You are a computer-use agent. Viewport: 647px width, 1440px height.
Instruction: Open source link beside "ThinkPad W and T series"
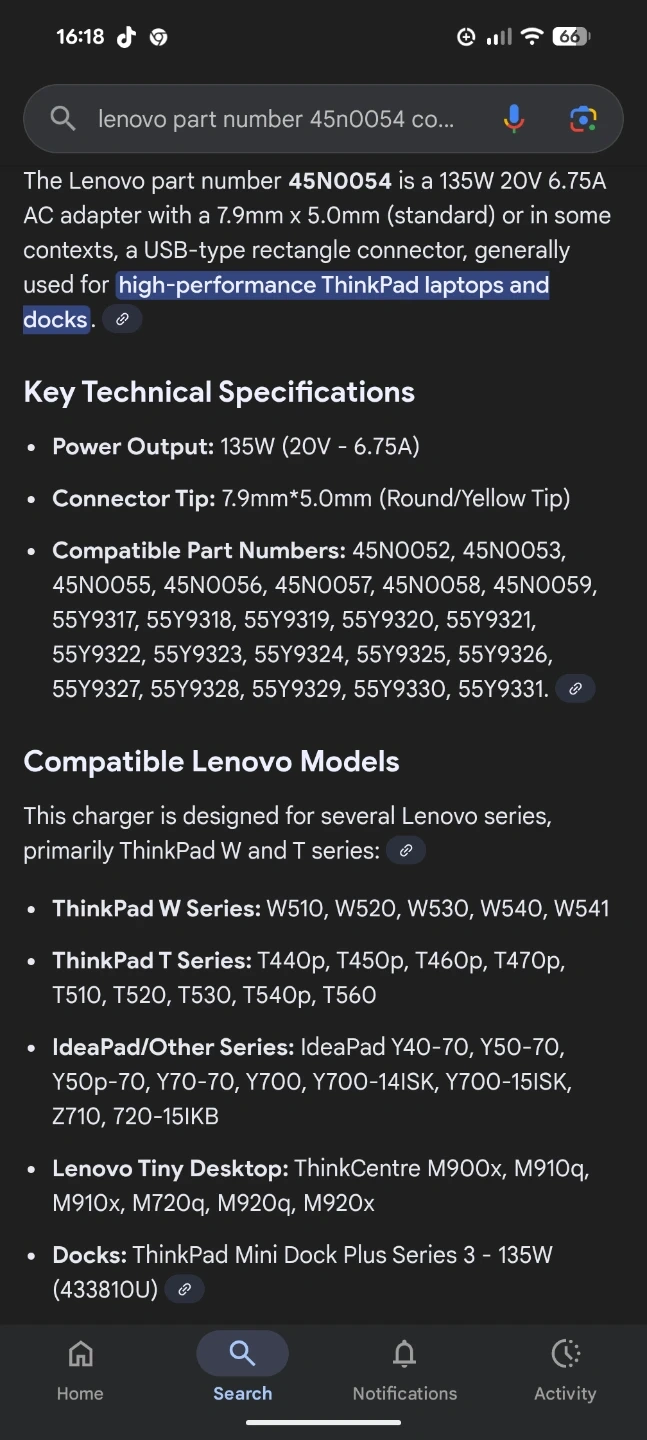pyautogui.click(x=406, y=851)
